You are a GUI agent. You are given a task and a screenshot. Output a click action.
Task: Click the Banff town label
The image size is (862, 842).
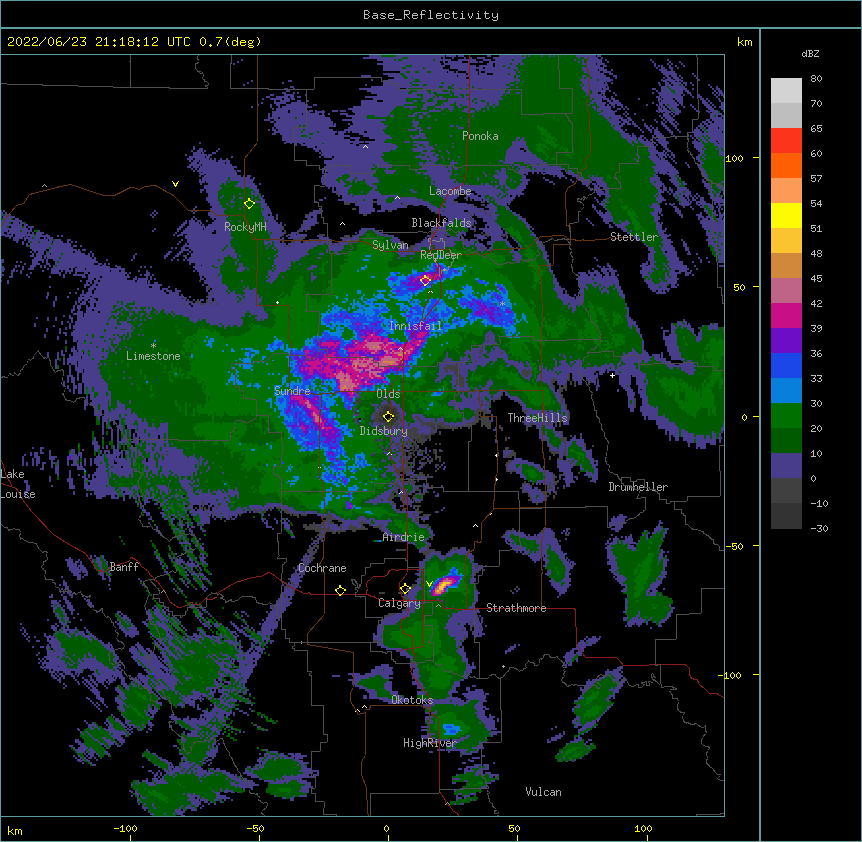[x=124, y=567]
